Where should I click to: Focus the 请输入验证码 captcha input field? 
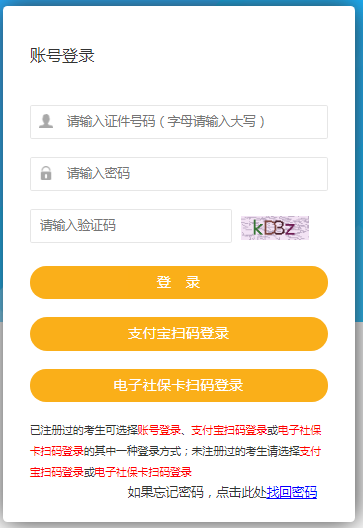point(131,226)
